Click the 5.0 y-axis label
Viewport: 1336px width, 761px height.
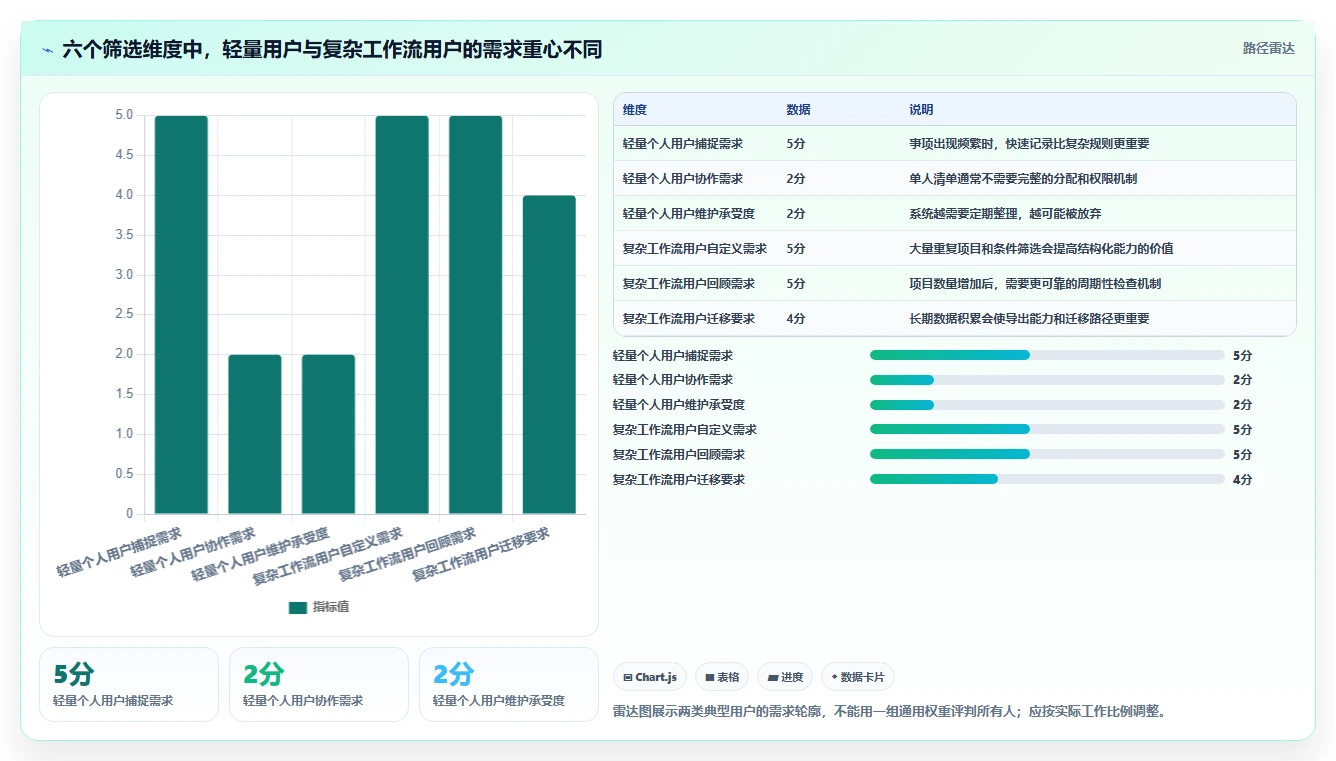pyautogui.click(x=124, y=116)
